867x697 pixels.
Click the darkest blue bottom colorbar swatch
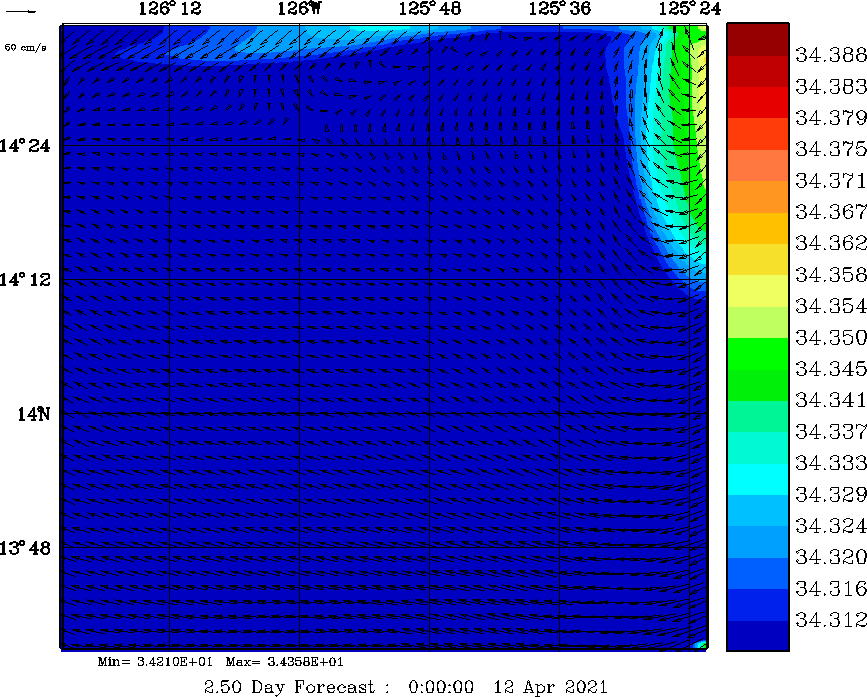(x=758, y=636)
